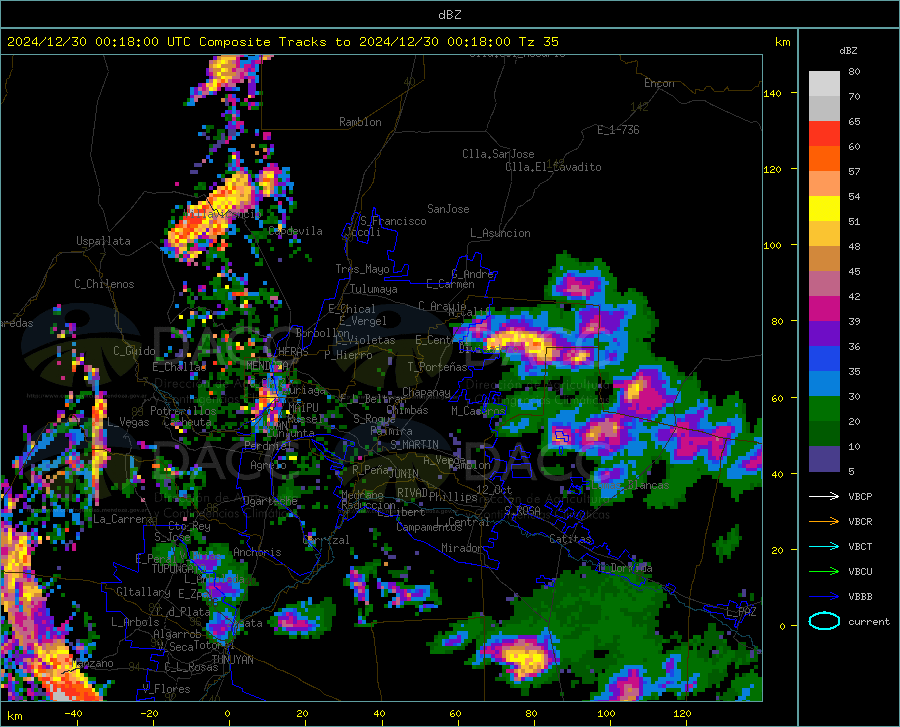The height and width of the screenshot is (727, 900).
Task: Click the 'km' unit label at top-right
Action: tap(782, 42)
